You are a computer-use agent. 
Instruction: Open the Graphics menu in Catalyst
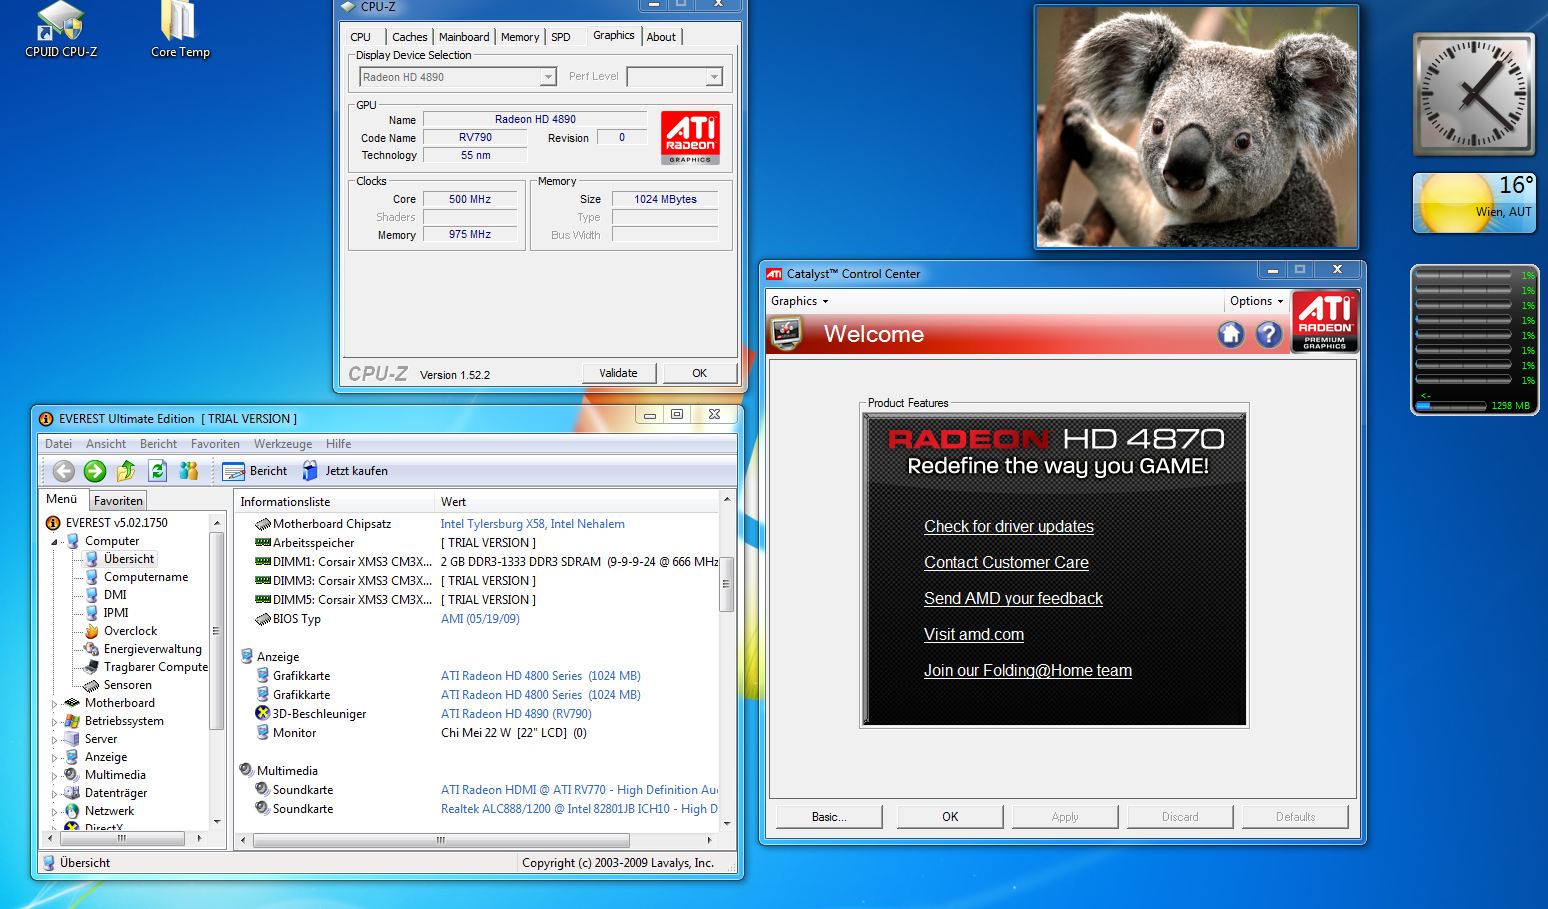pyautogui.click(x=799, y=301)
